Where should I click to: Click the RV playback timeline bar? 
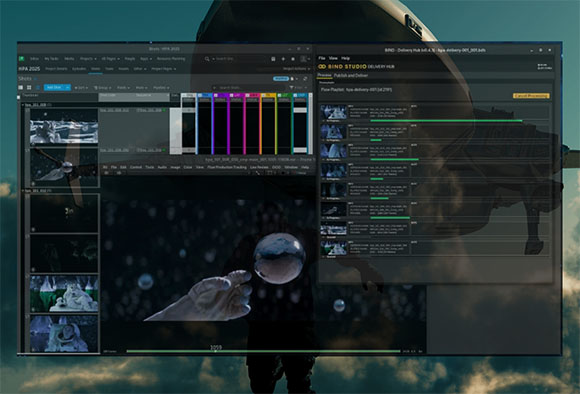coord(263,351)
